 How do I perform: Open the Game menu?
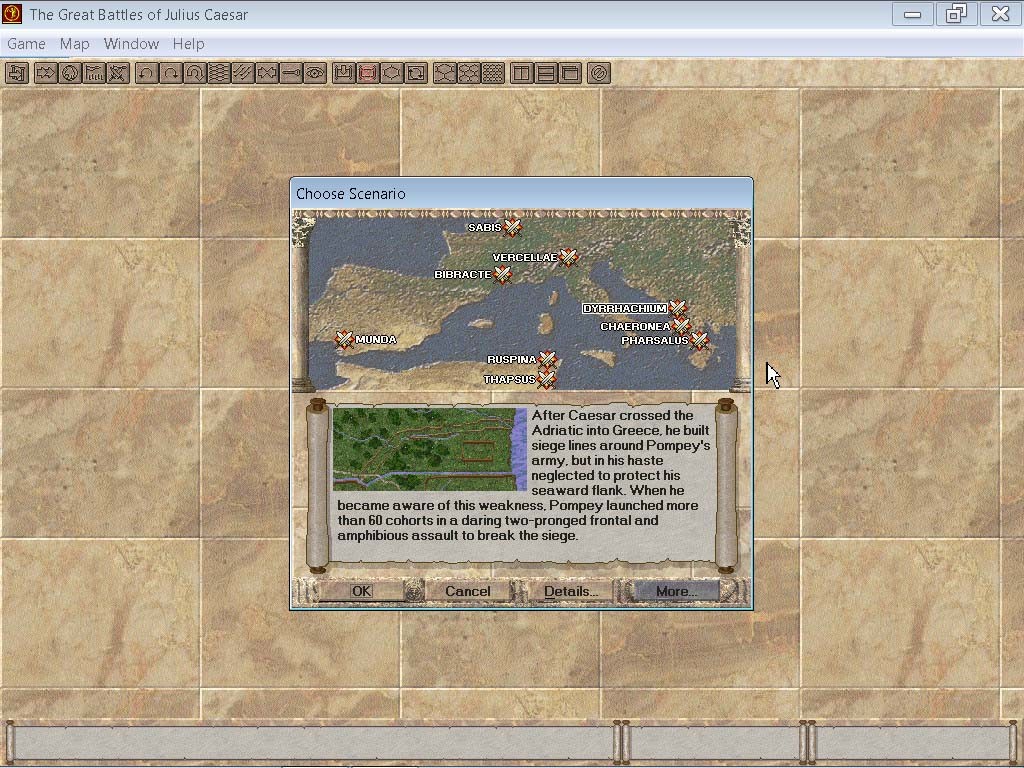point(26,44)
